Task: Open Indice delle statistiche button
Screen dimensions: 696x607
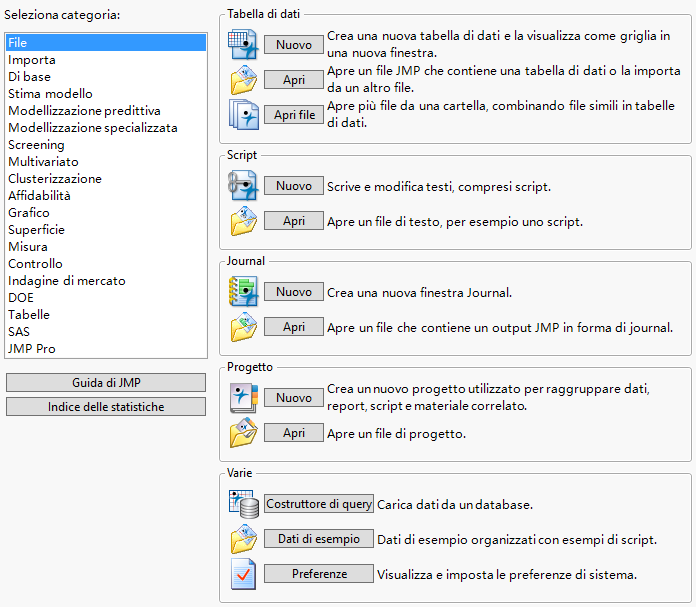Action: pos(106,406)
